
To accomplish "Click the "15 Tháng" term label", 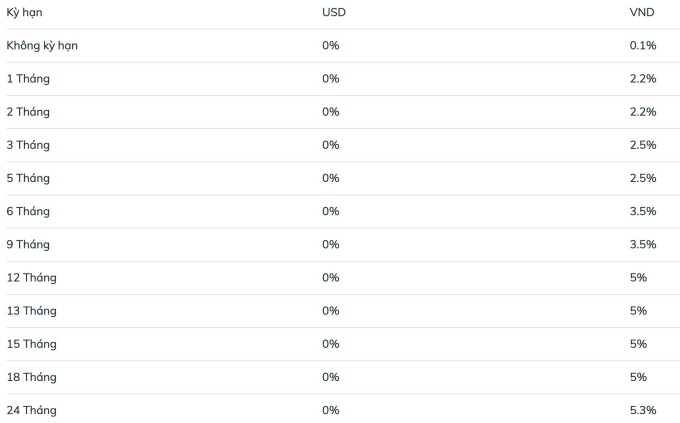I will pos(32,344).
